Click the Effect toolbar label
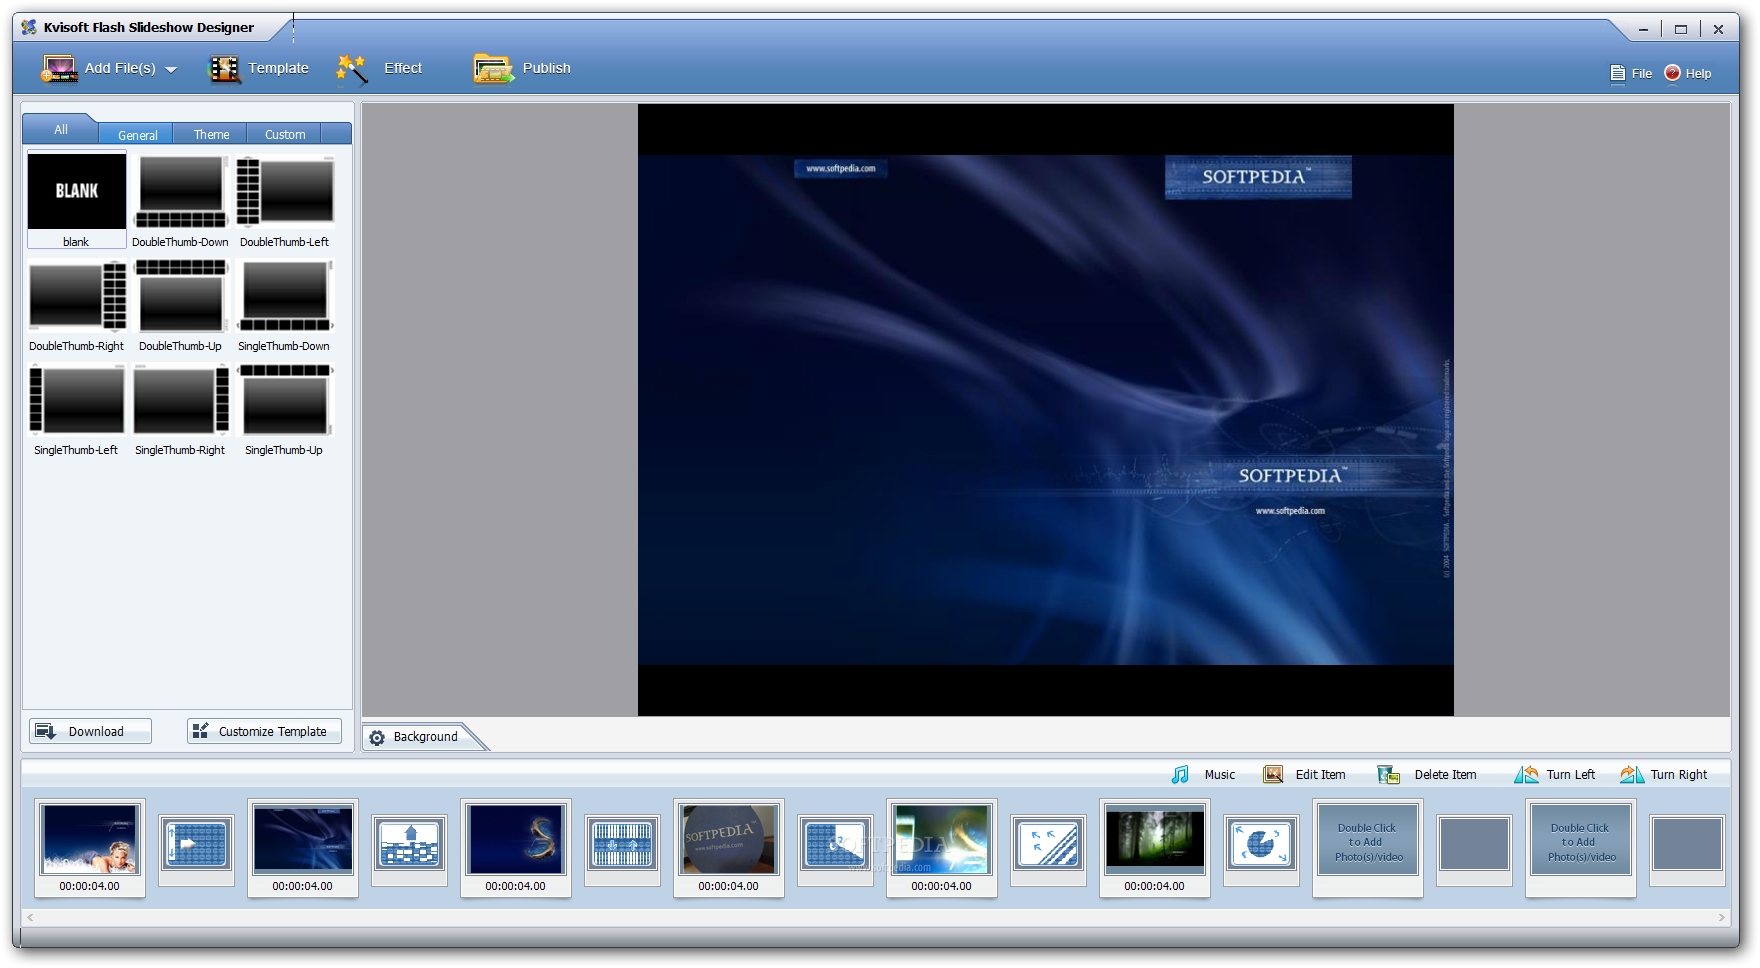Viewport: 1760px width, 968px height. pyautogui.click(x=403, y=68)
